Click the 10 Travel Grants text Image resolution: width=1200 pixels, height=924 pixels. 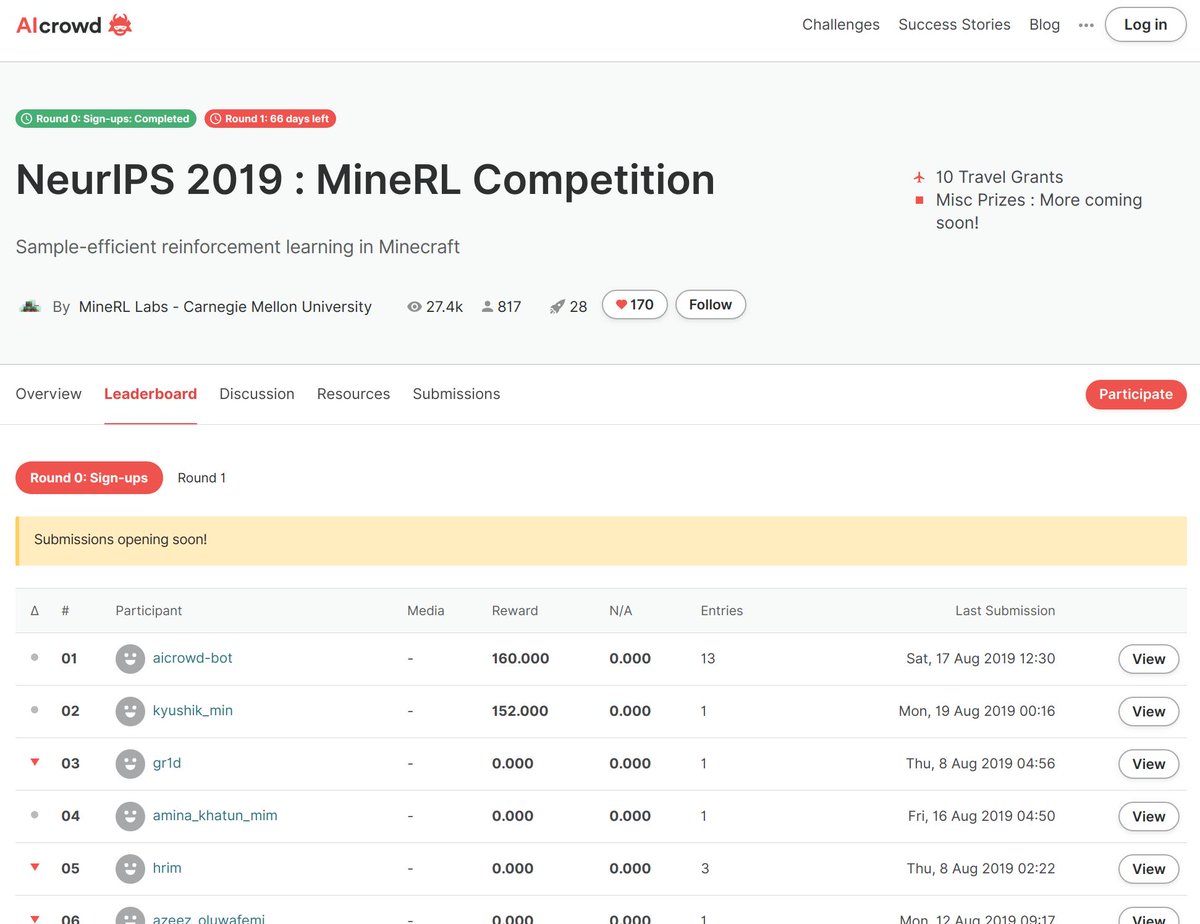pos(1000,177)
